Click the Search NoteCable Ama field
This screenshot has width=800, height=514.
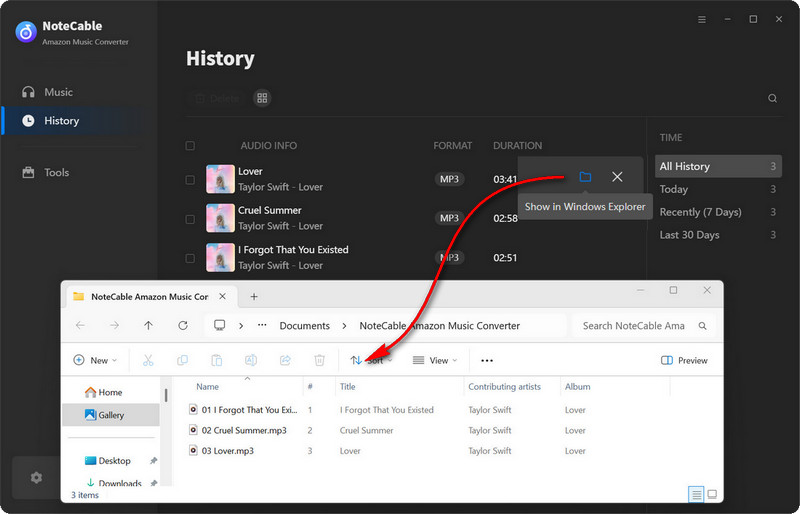coord(644,326)
